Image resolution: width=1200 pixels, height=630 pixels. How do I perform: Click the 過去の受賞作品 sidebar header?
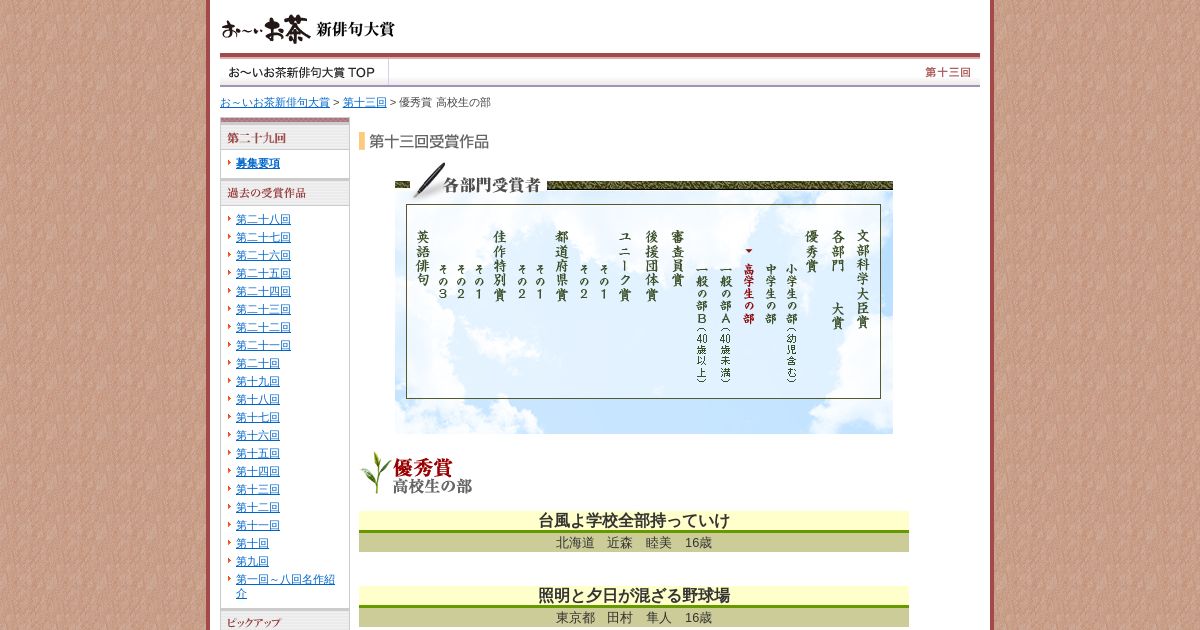285,193
